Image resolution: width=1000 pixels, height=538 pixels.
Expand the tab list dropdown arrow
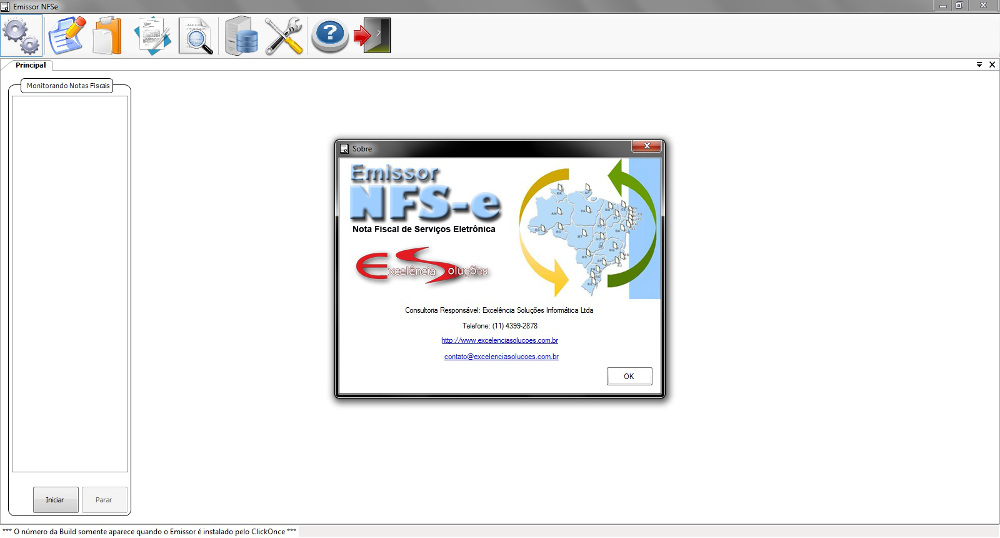(x=979, y=64)
